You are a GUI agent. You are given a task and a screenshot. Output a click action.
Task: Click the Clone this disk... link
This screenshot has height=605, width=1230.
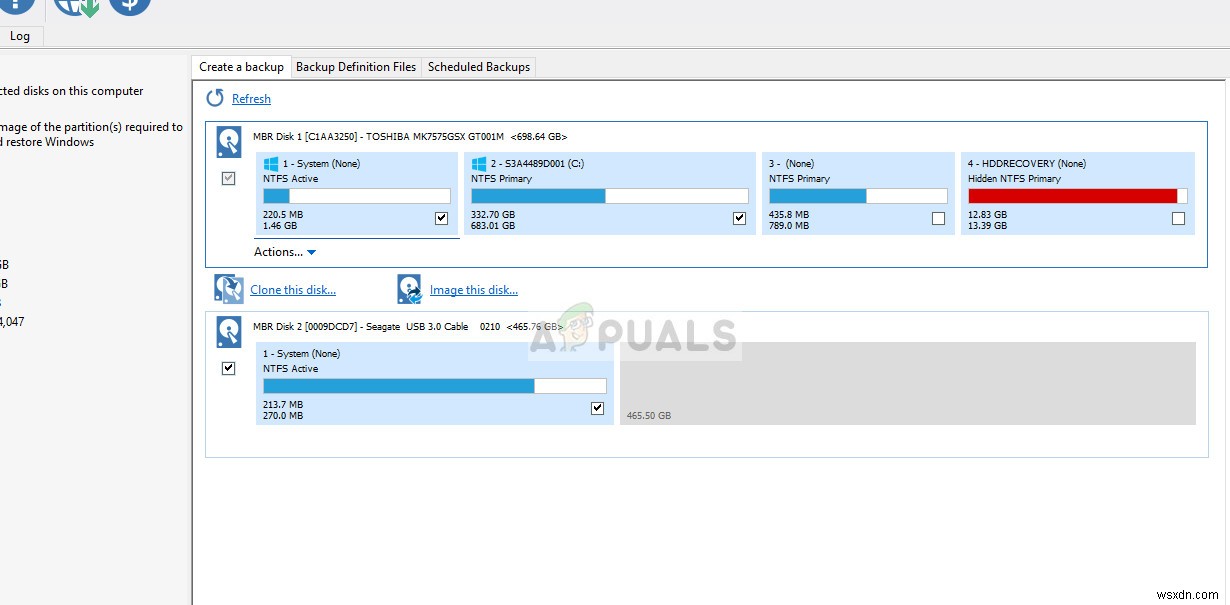coord(293,290)
